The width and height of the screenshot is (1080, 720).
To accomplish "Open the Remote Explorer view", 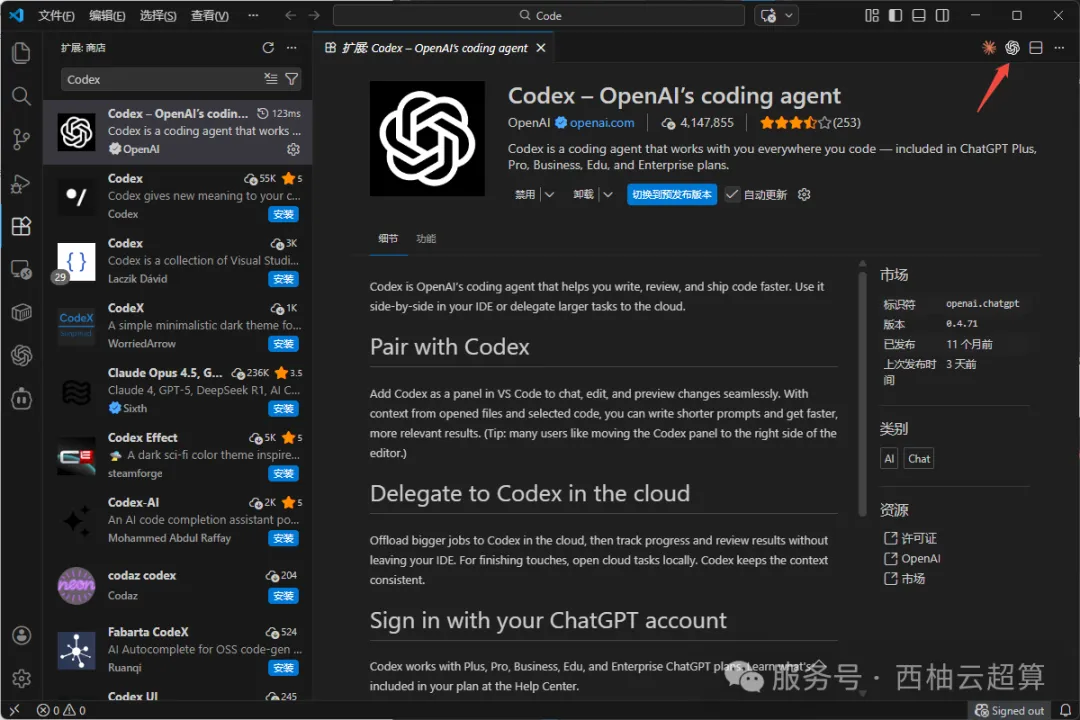I will 21,269.
